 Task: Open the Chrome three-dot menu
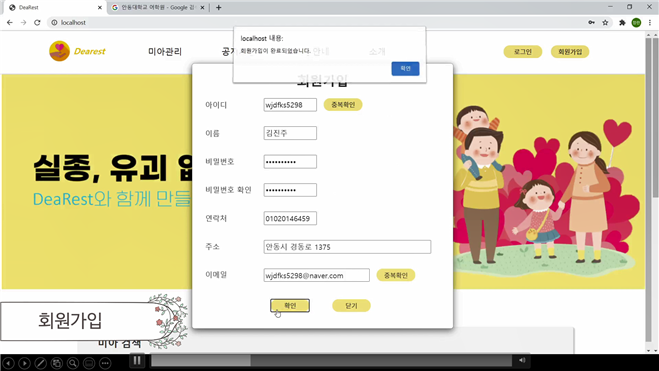(x=650, y=23)
